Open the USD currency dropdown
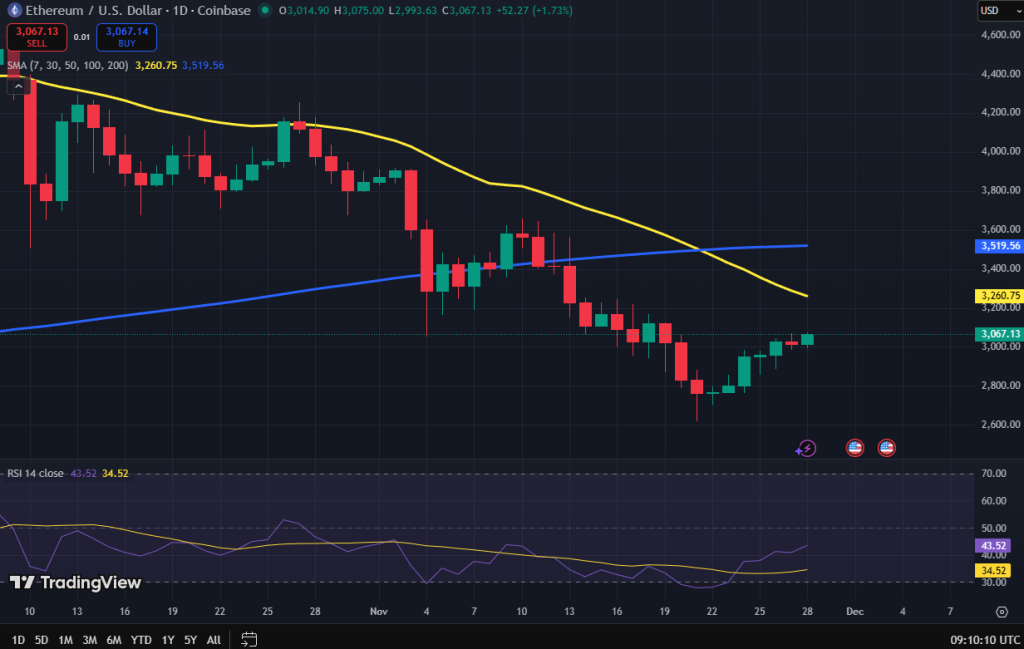 1000,10
